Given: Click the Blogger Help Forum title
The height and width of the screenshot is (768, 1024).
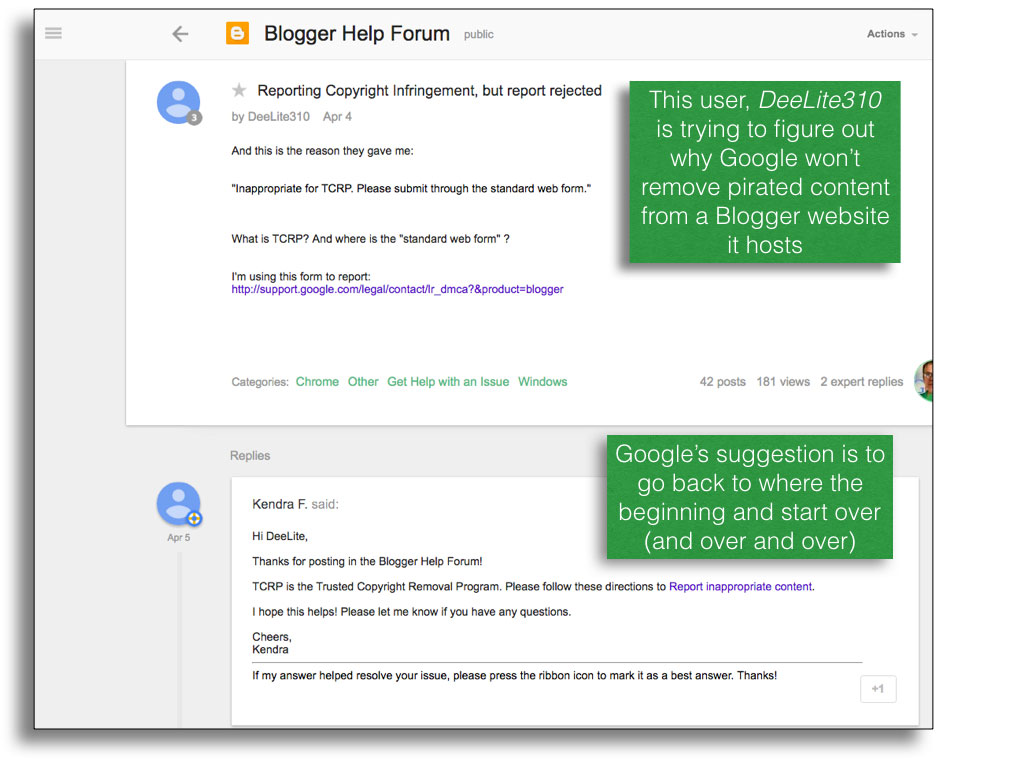Looking at the screenshot, I should (x=357, y=33).
